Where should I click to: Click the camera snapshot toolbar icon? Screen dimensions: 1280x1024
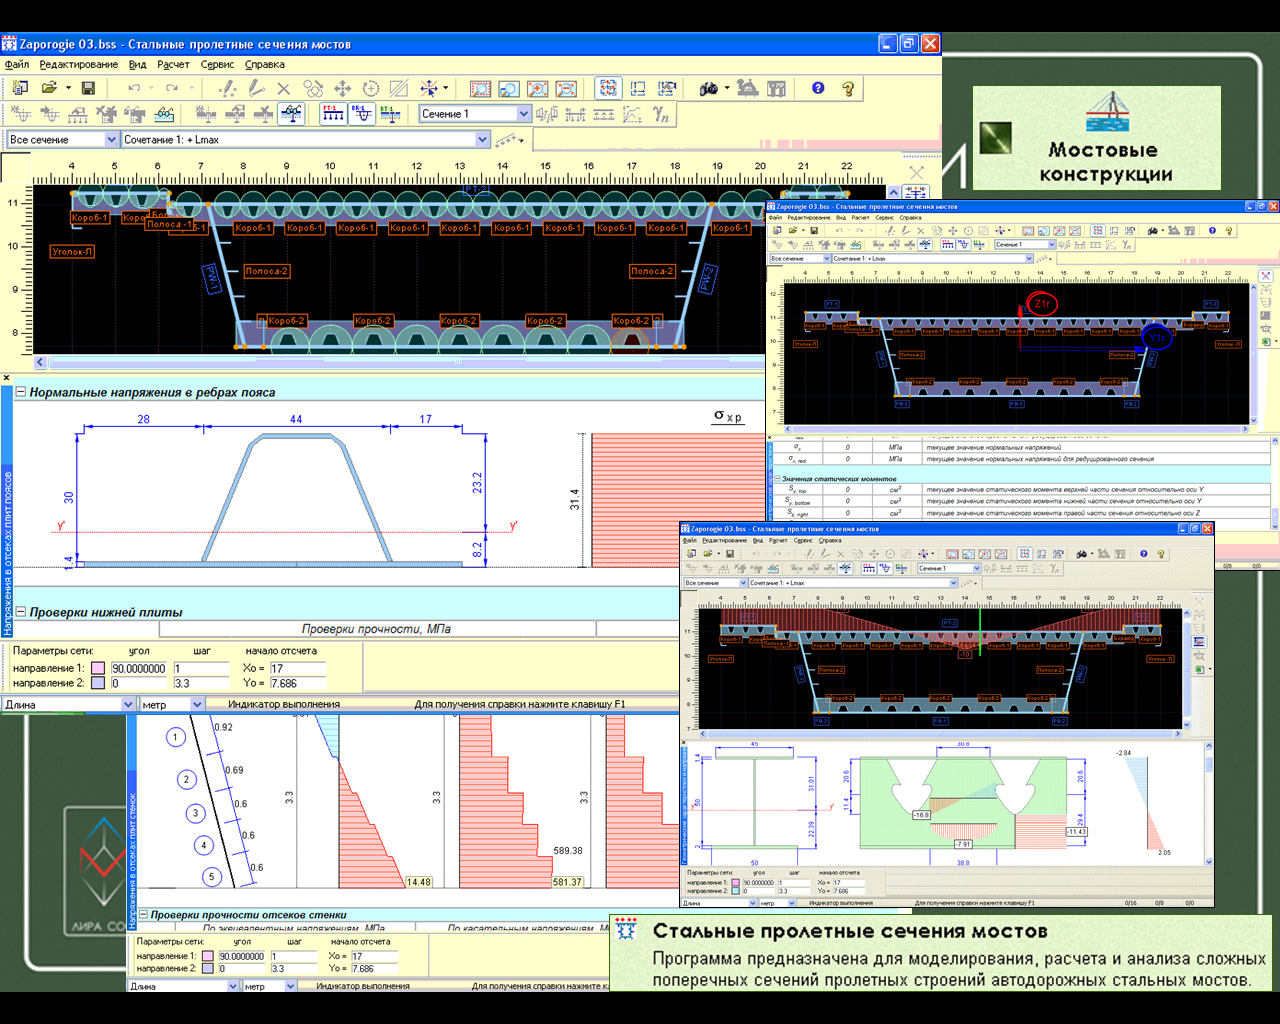[709, 88]
